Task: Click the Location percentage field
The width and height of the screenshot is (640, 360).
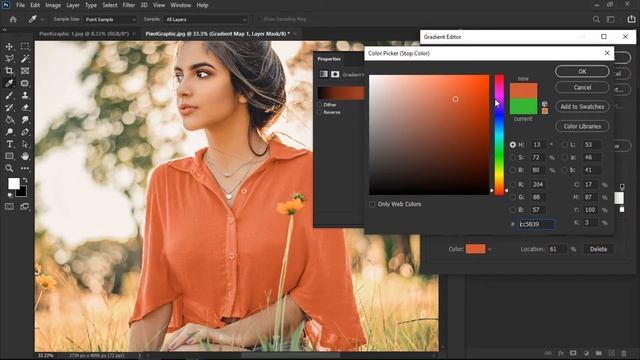Action: click(557, 249)
